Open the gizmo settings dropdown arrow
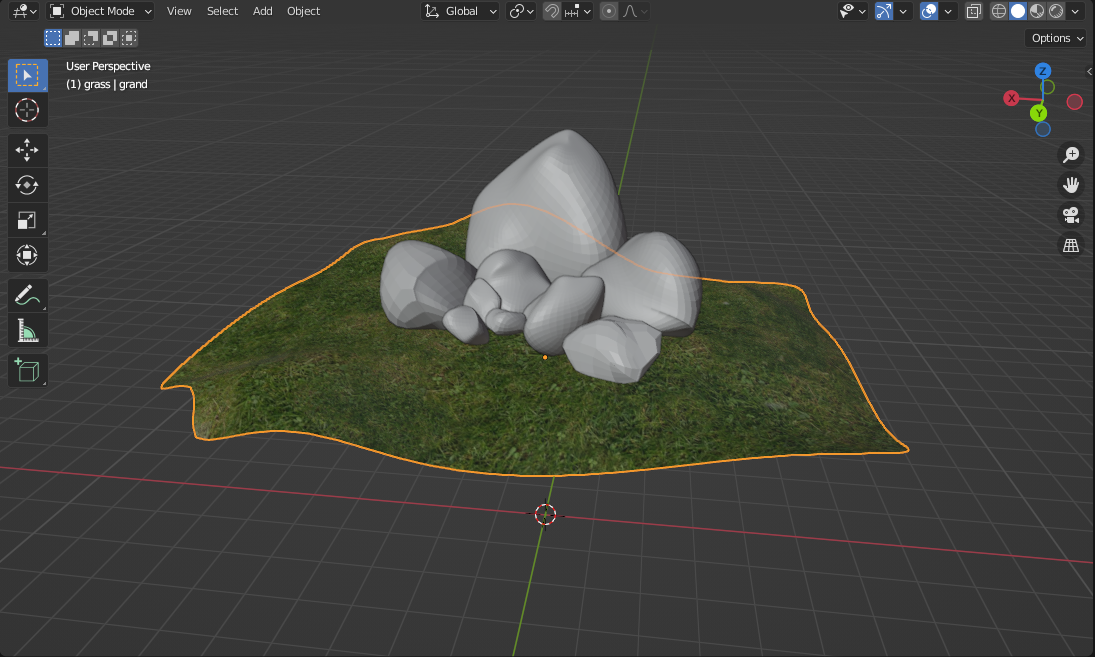Viewport: 1095px width, 657px height. click(x=903, y=11)
